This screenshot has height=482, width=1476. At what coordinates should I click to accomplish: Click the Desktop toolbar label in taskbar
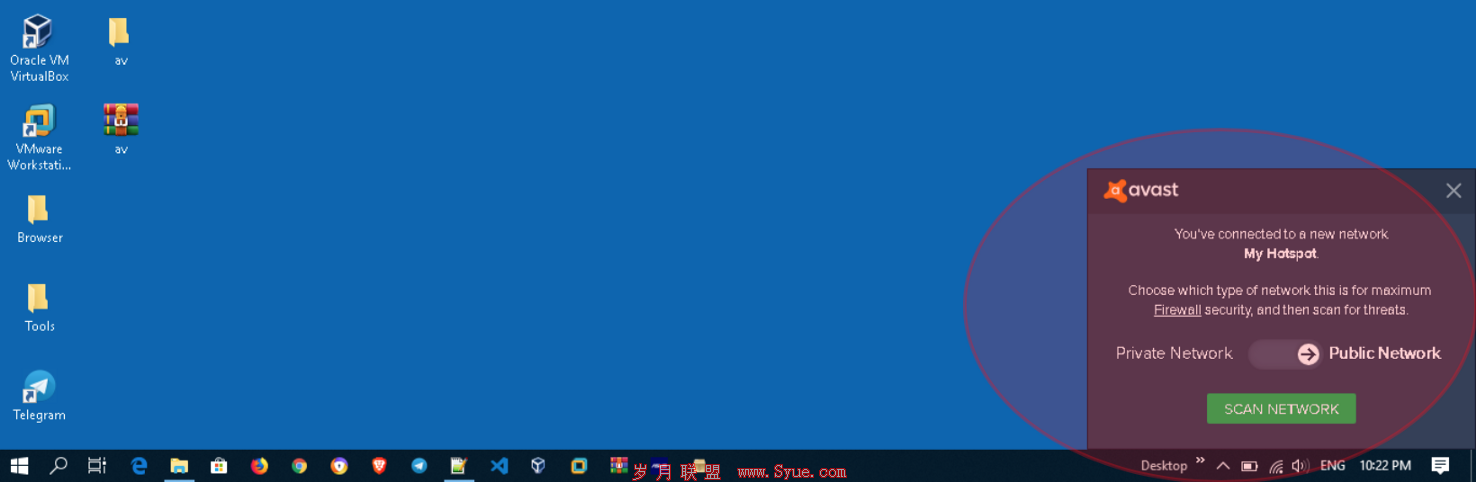[x=1164, y=466]
